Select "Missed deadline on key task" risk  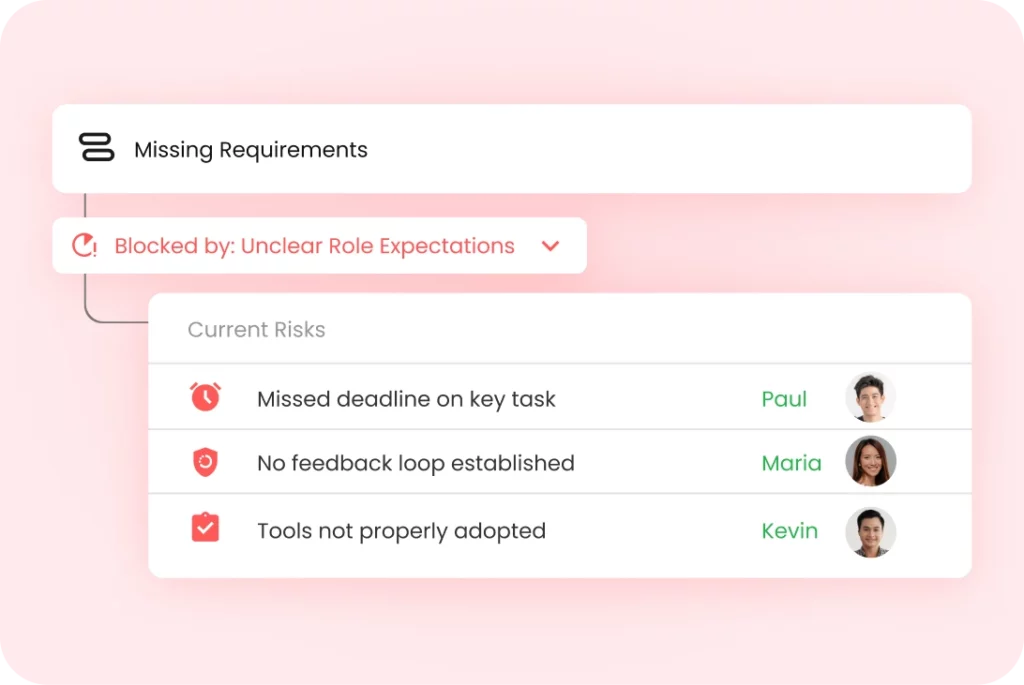click(406, 399)
